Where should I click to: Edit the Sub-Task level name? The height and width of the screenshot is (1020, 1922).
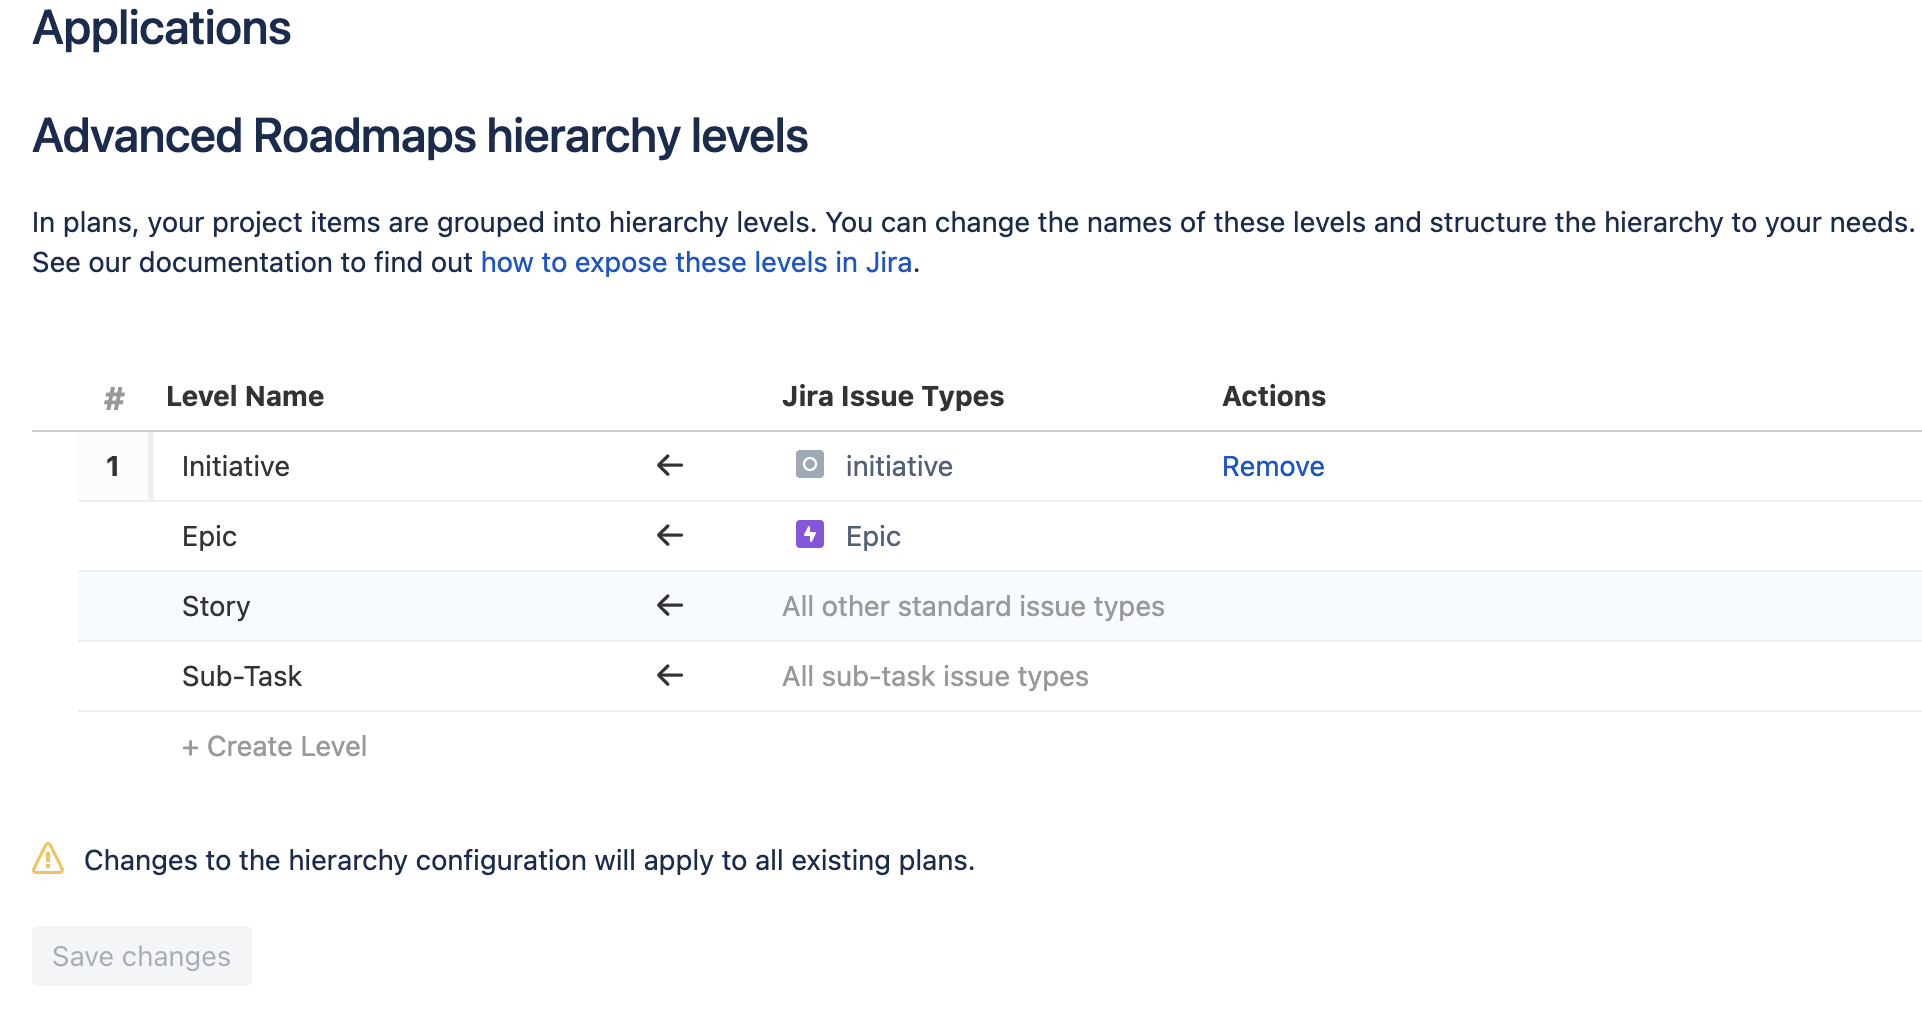(242, 676)
